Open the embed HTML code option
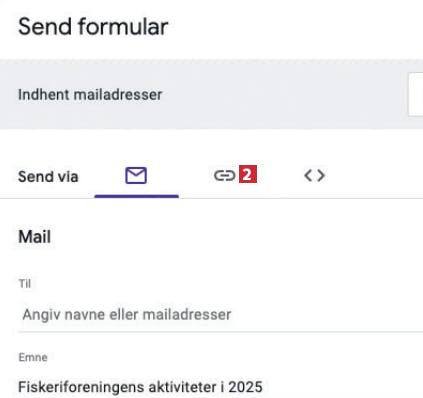The height and width of the screenshot is (398, 423). point(314,175)
